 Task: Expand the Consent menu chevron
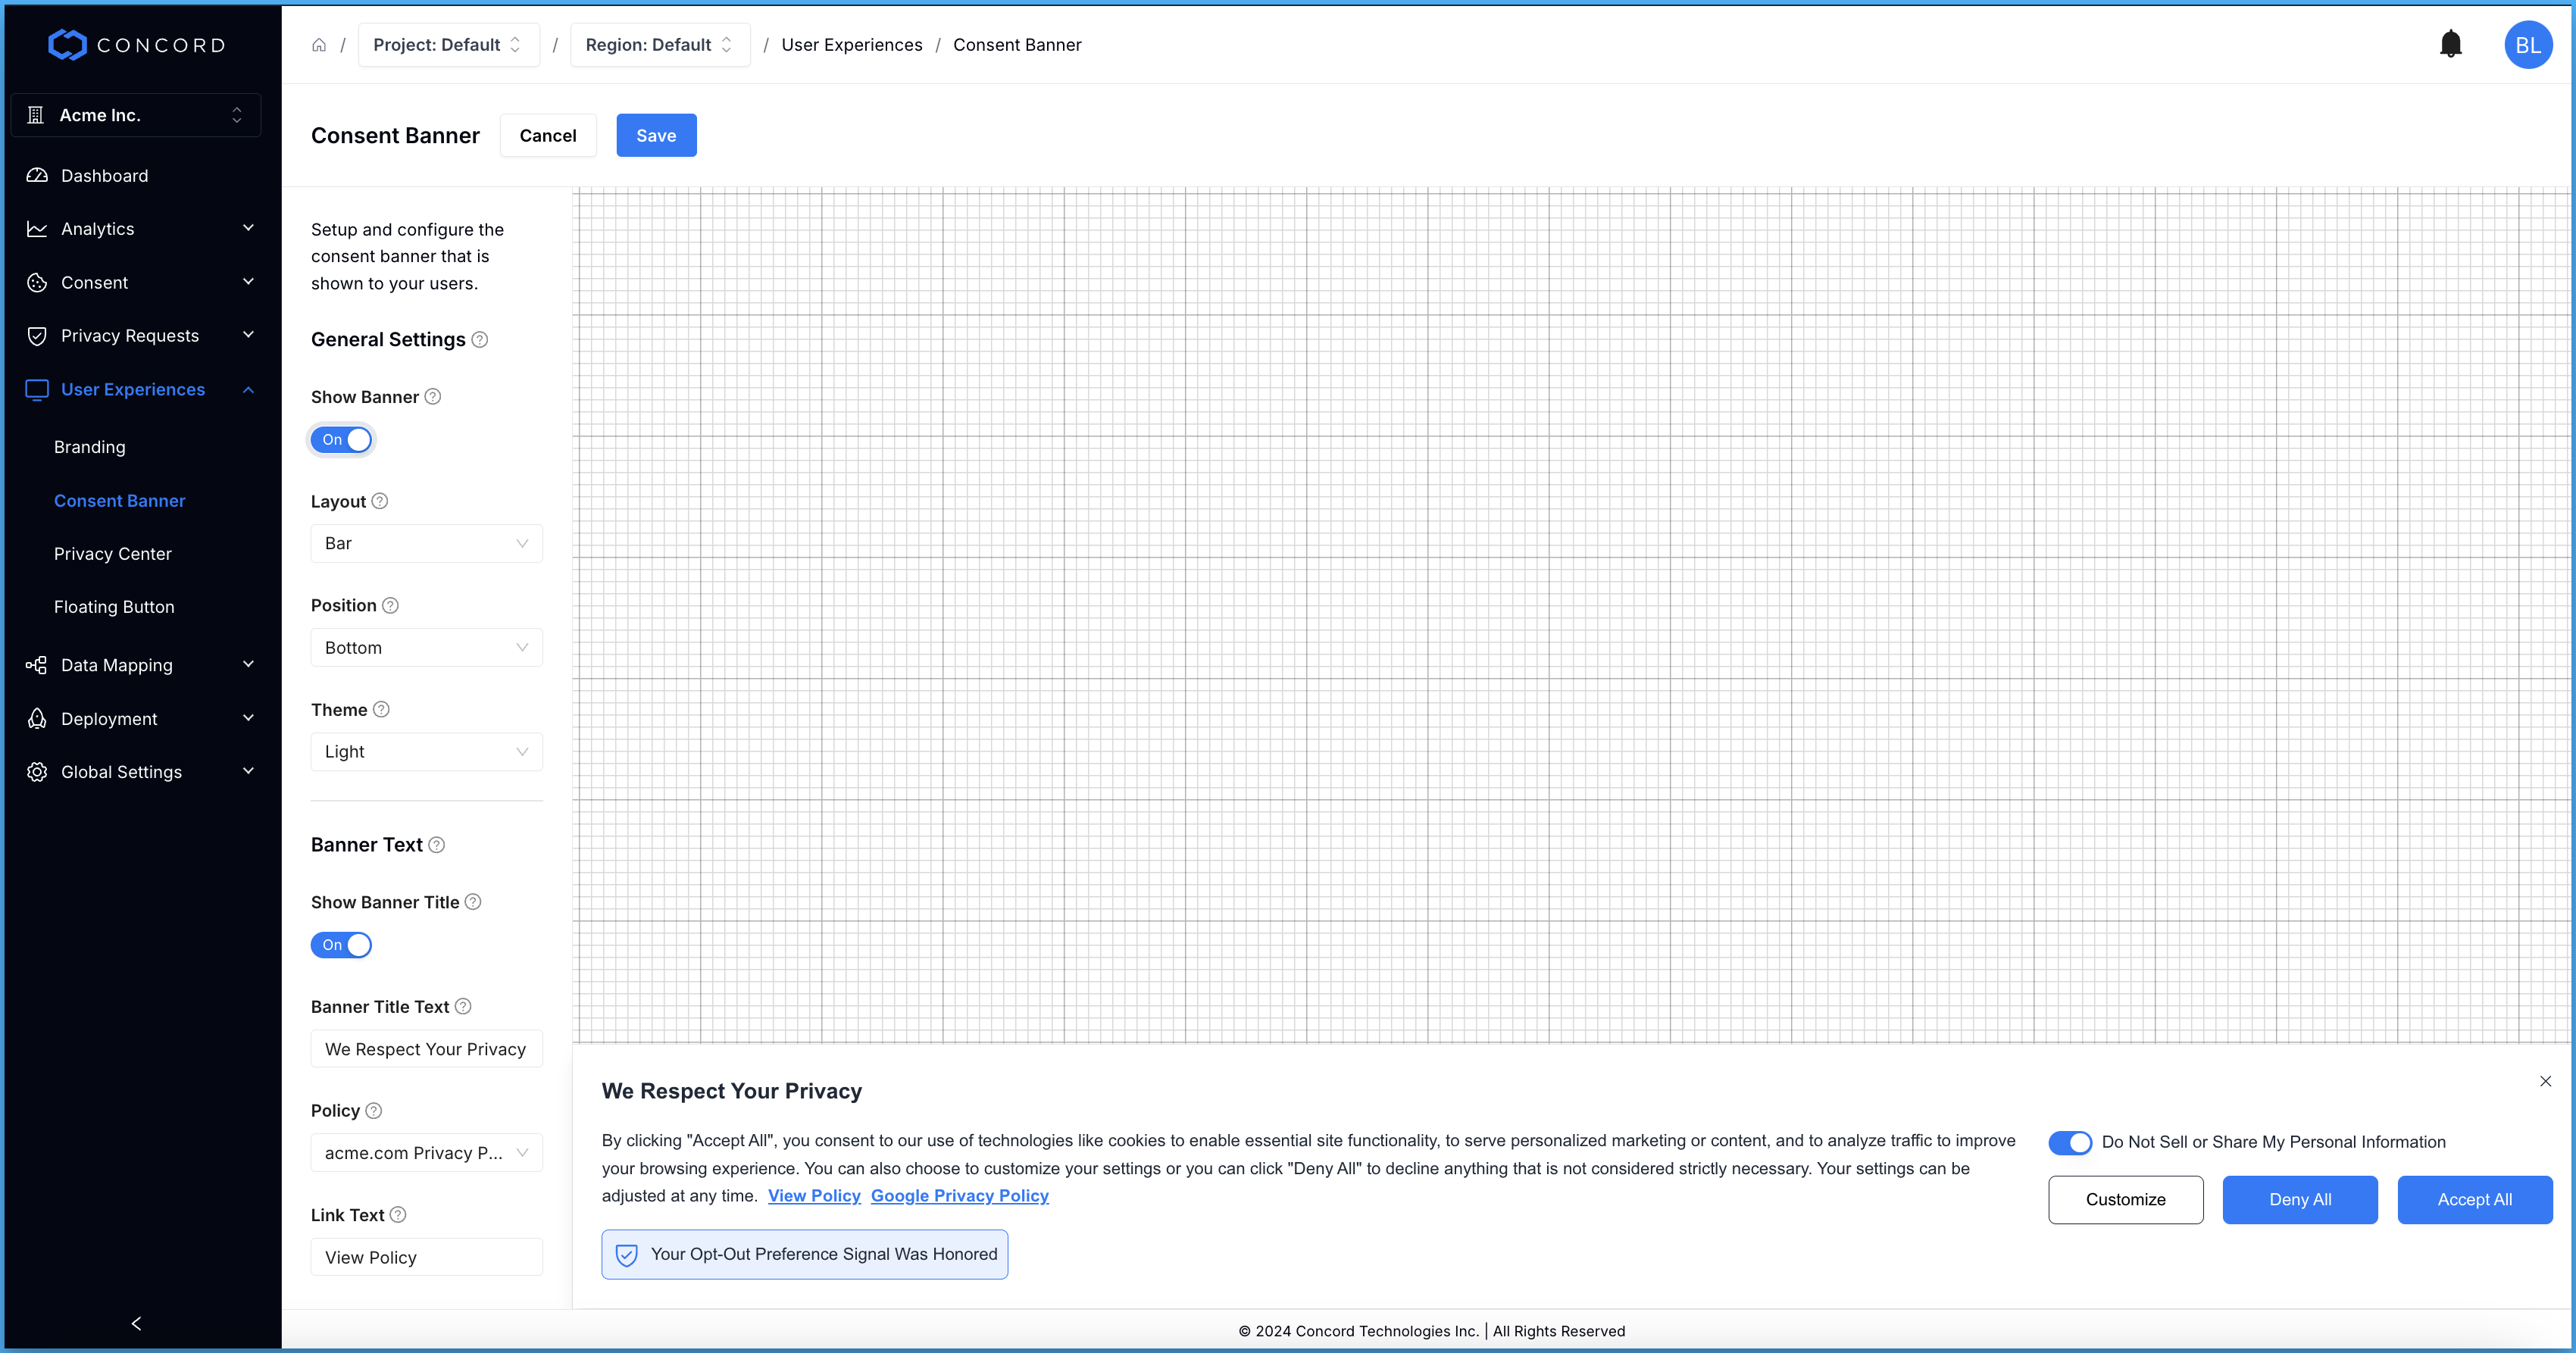tap(249, 282)
